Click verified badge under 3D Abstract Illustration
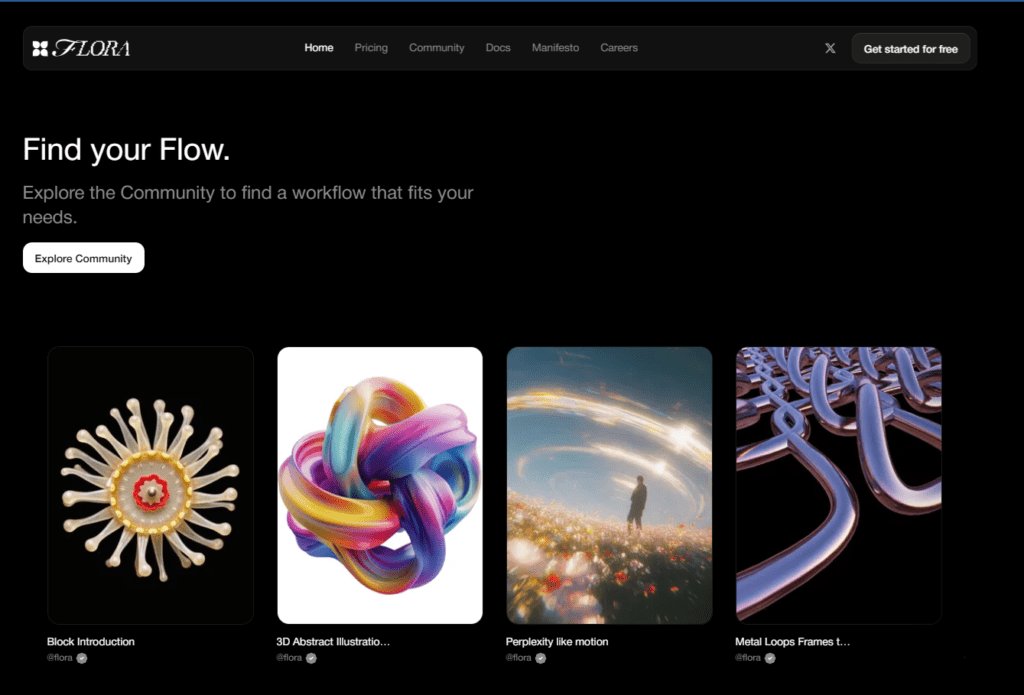The image size is (1024, 695). [311, 658]
